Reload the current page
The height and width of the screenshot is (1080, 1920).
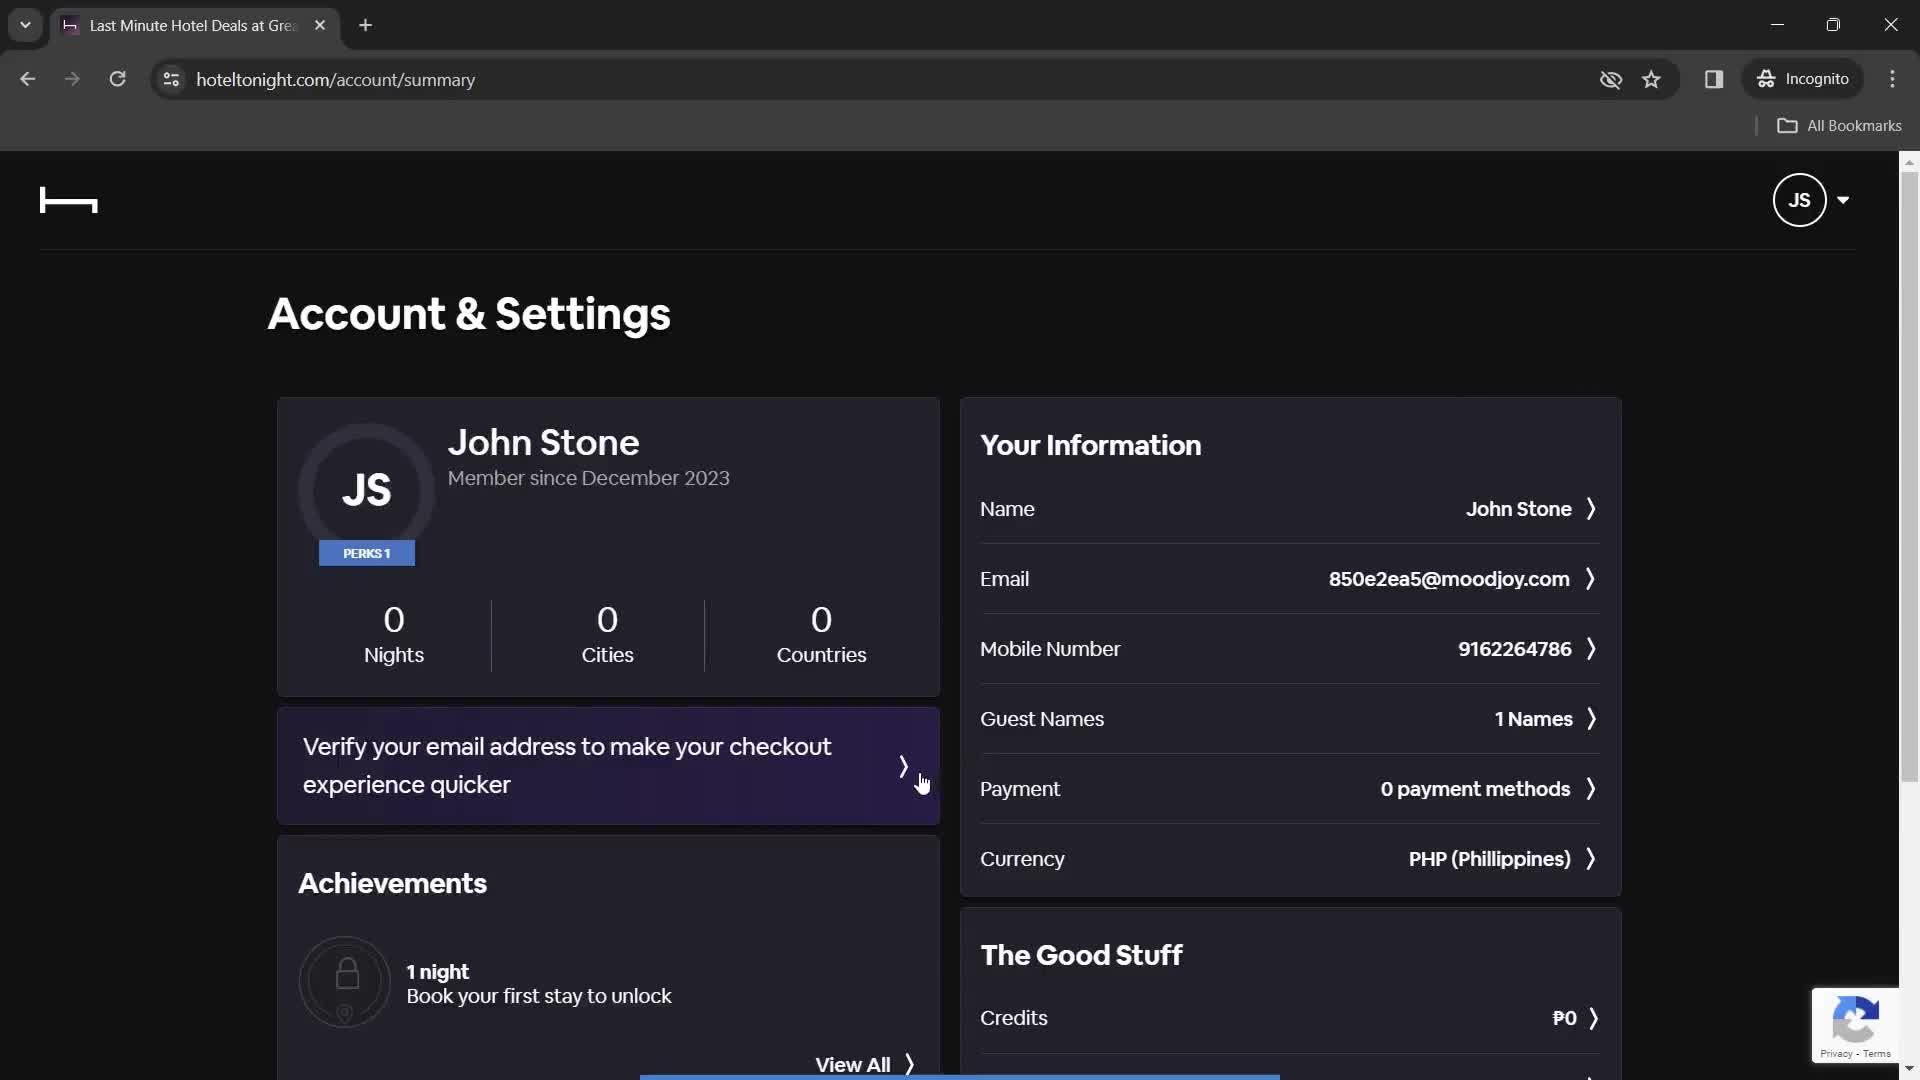point(117,79)
